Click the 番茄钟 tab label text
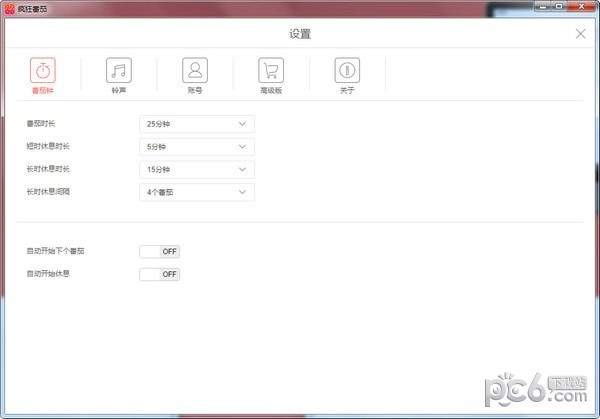 43,90
